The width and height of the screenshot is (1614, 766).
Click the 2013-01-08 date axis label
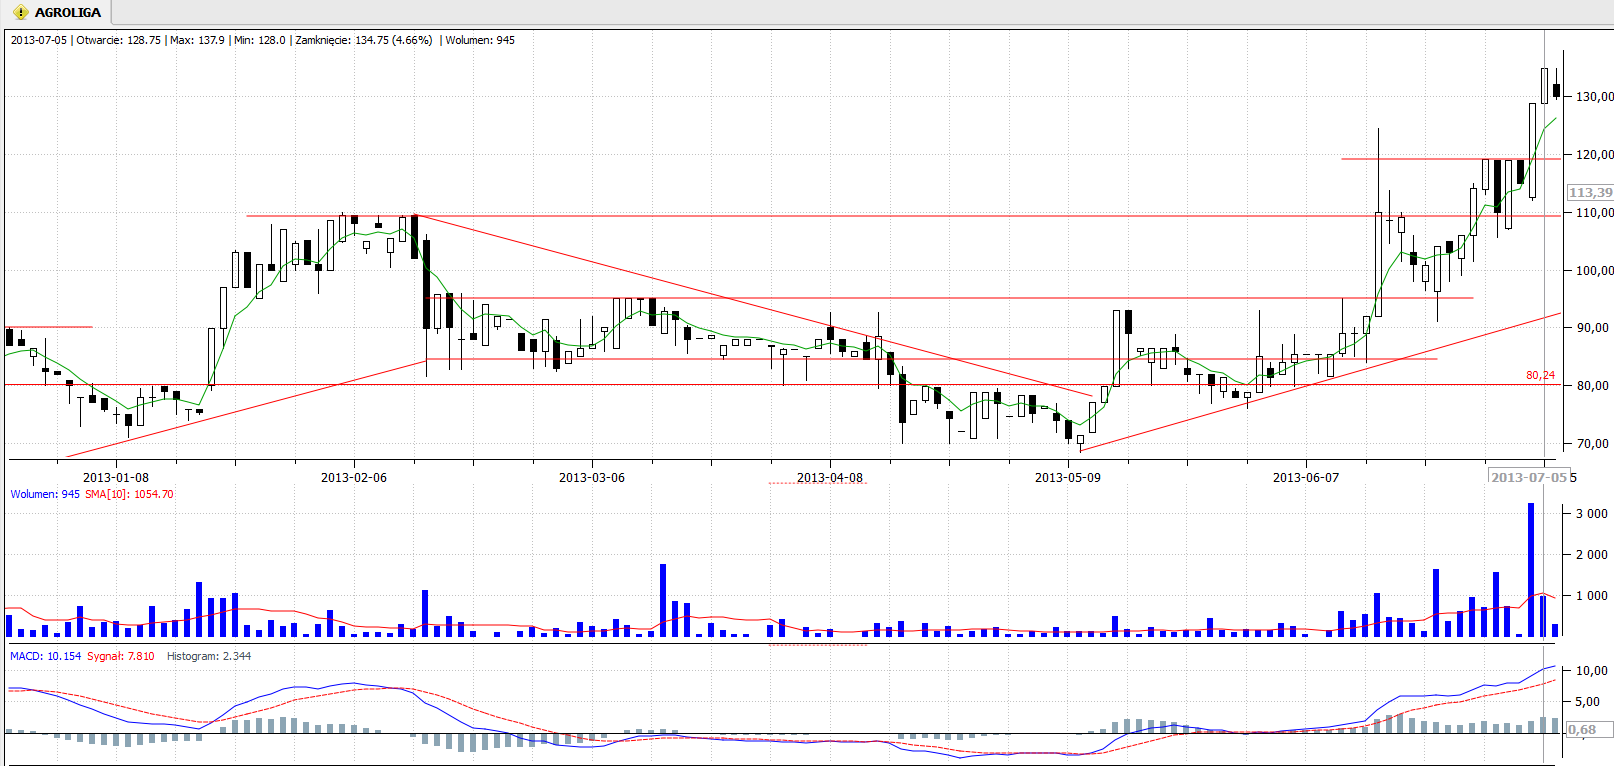click(116, 478)
